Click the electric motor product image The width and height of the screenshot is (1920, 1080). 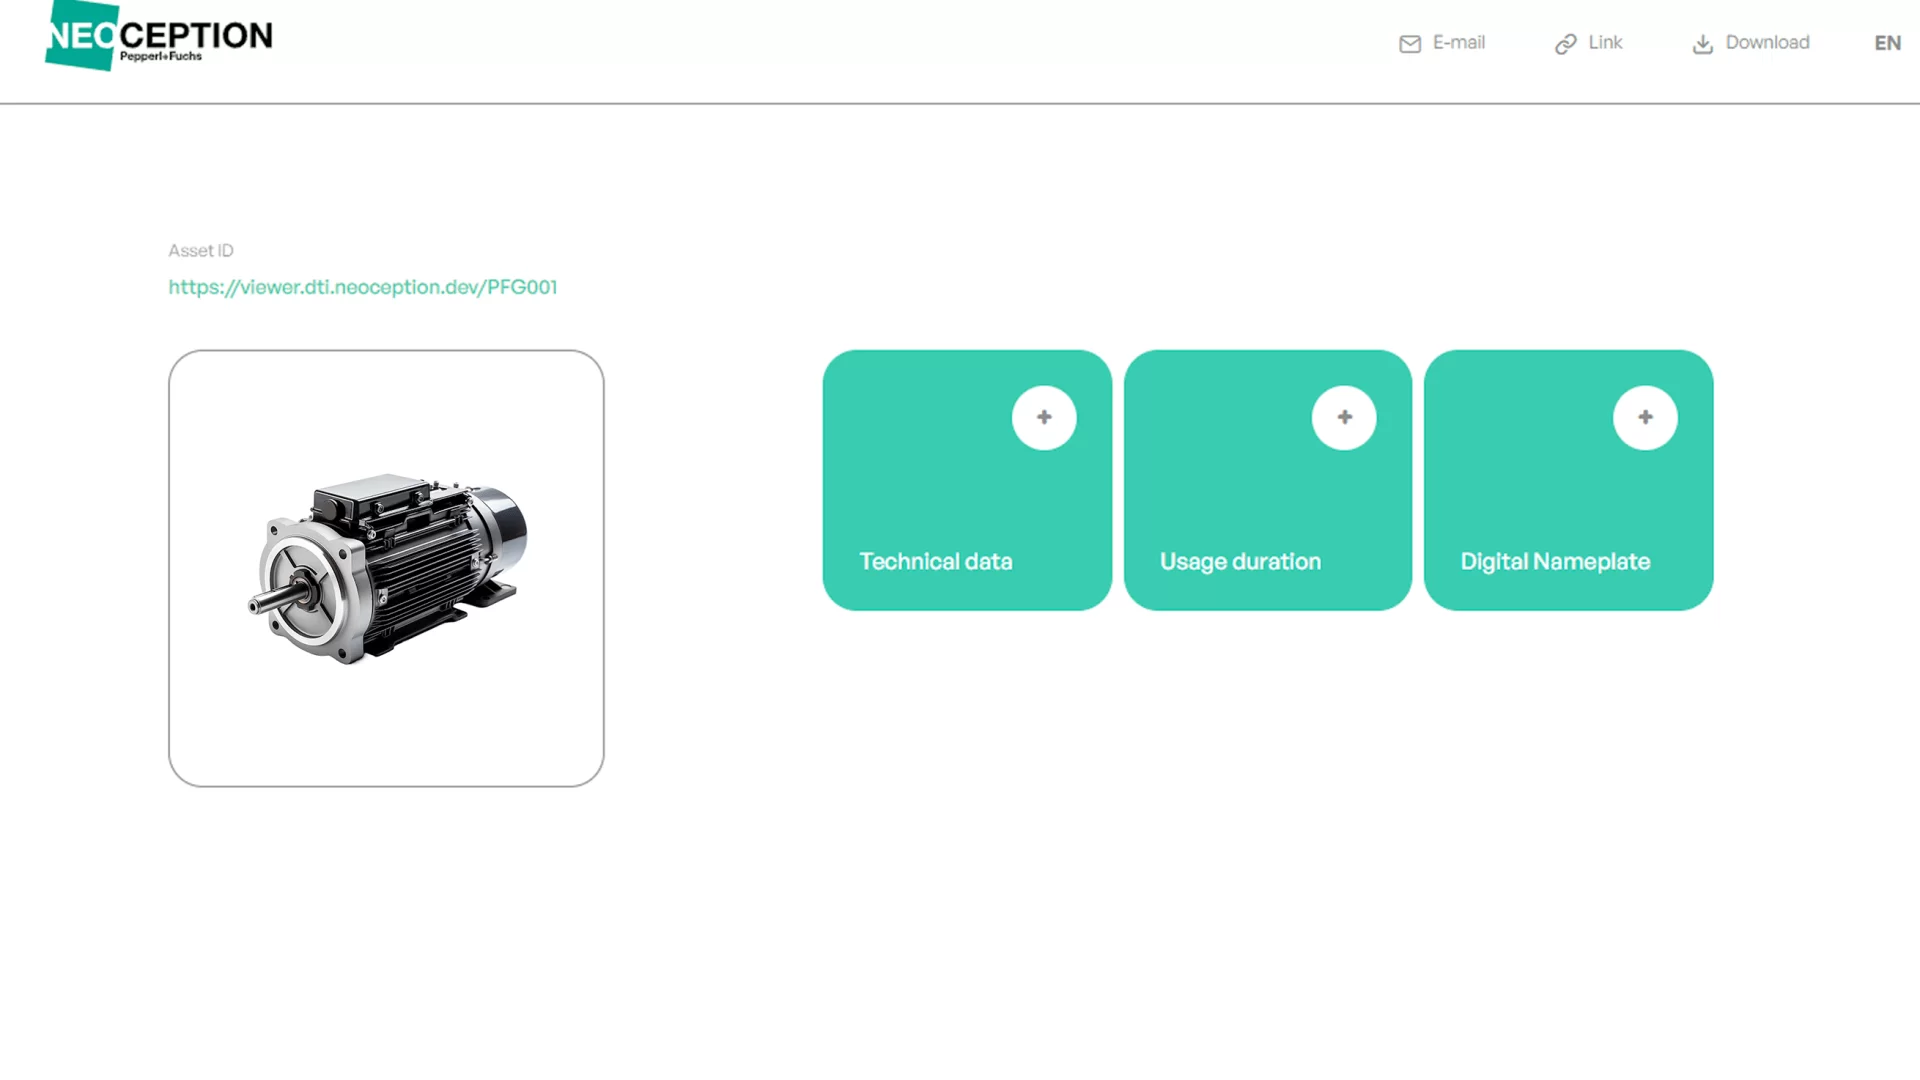[x=387, y=568]
